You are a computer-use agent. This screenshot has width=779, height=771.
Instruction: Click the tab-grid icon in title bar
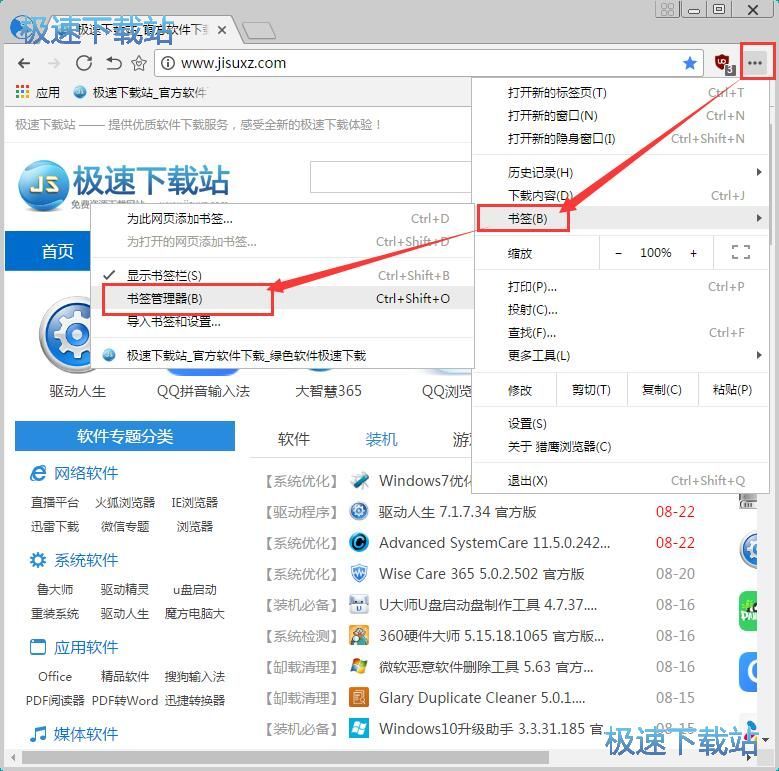[x=667, y=9]
